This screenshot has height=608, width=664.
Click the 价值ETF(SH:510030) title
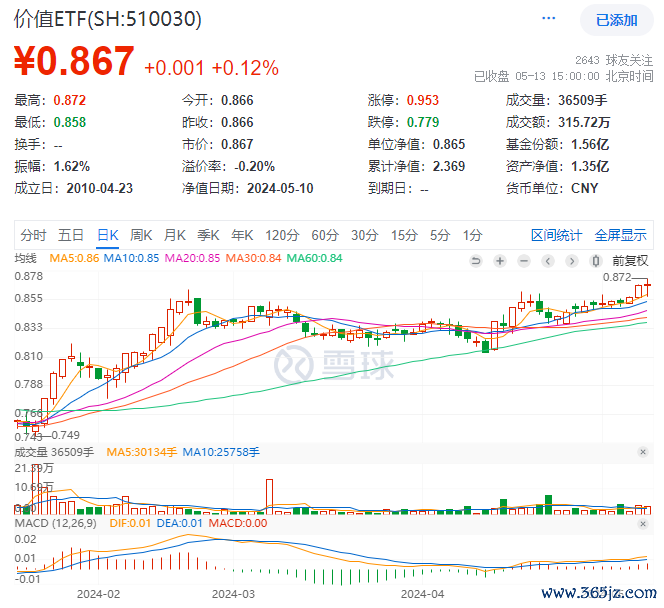[108, 19]
